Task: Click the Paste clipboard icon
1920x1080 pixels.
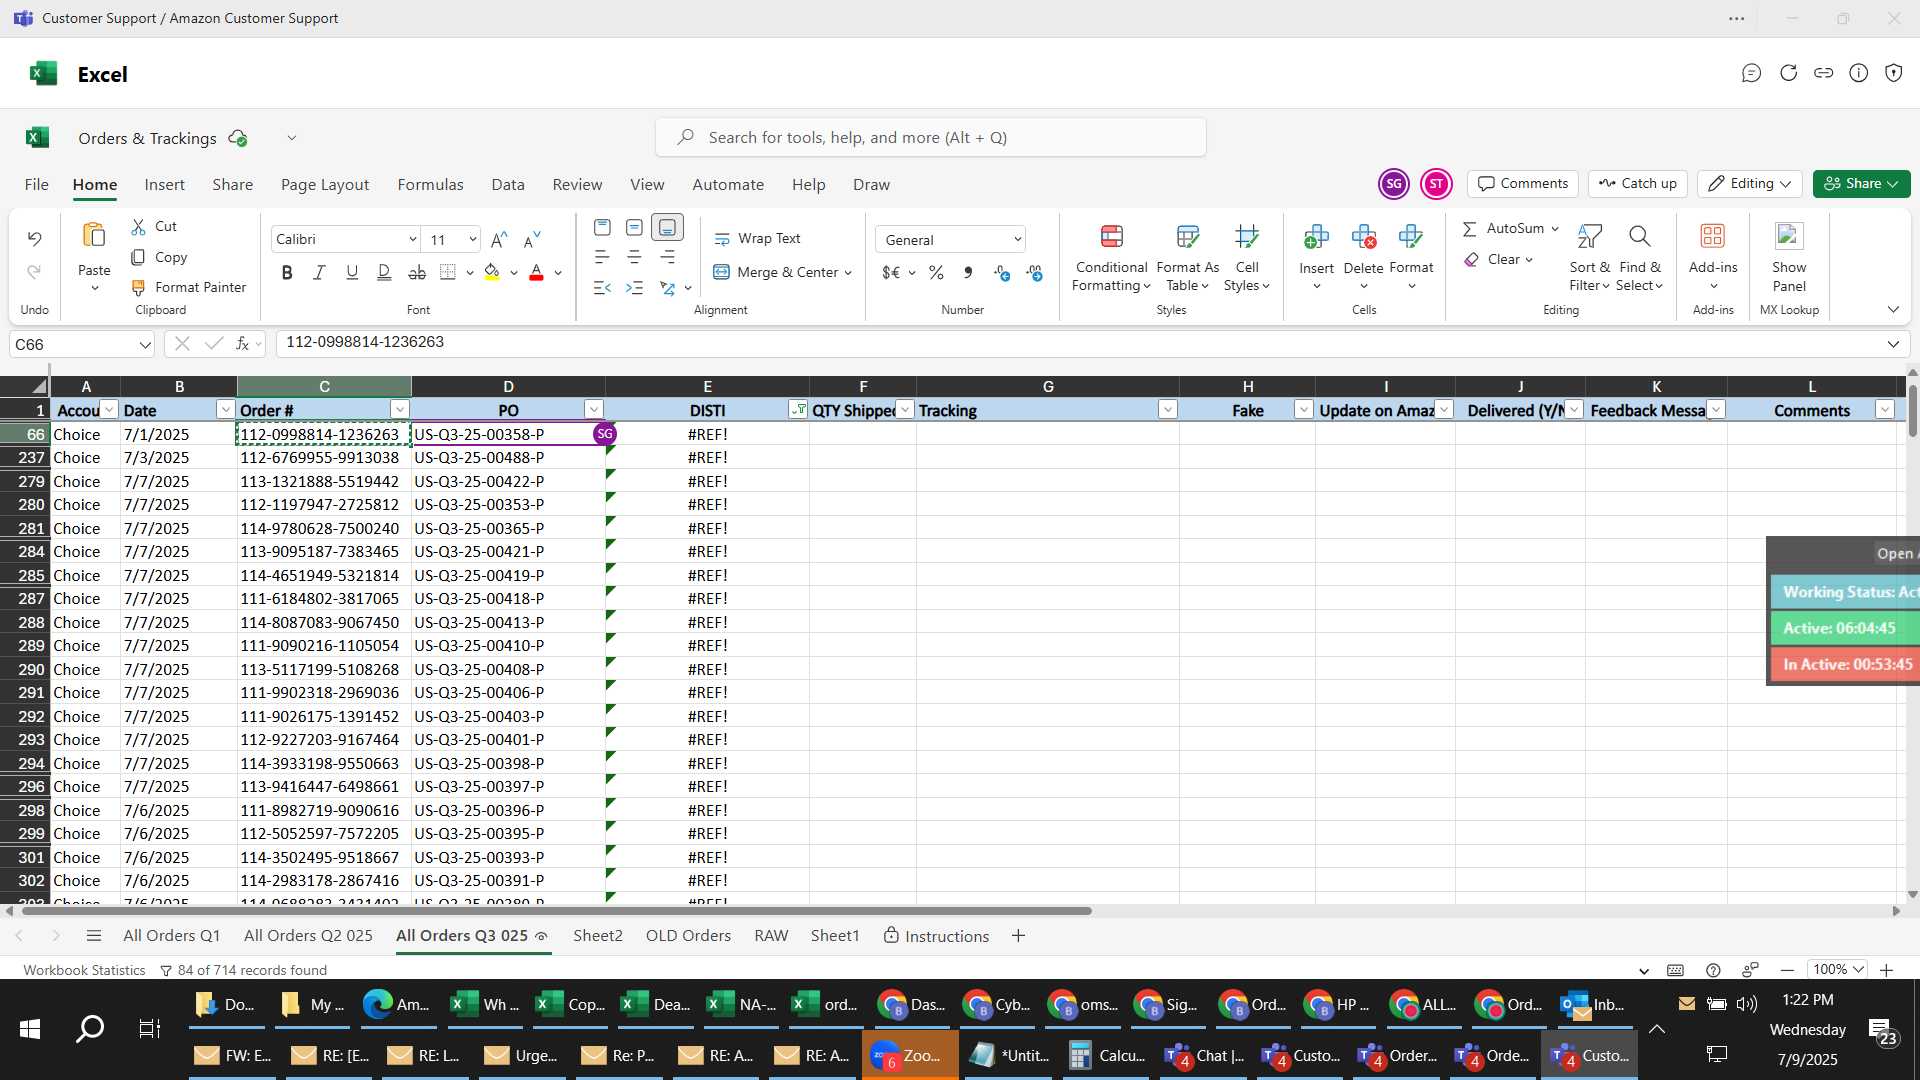Action: pyautogui.click(x=94, y=235)
